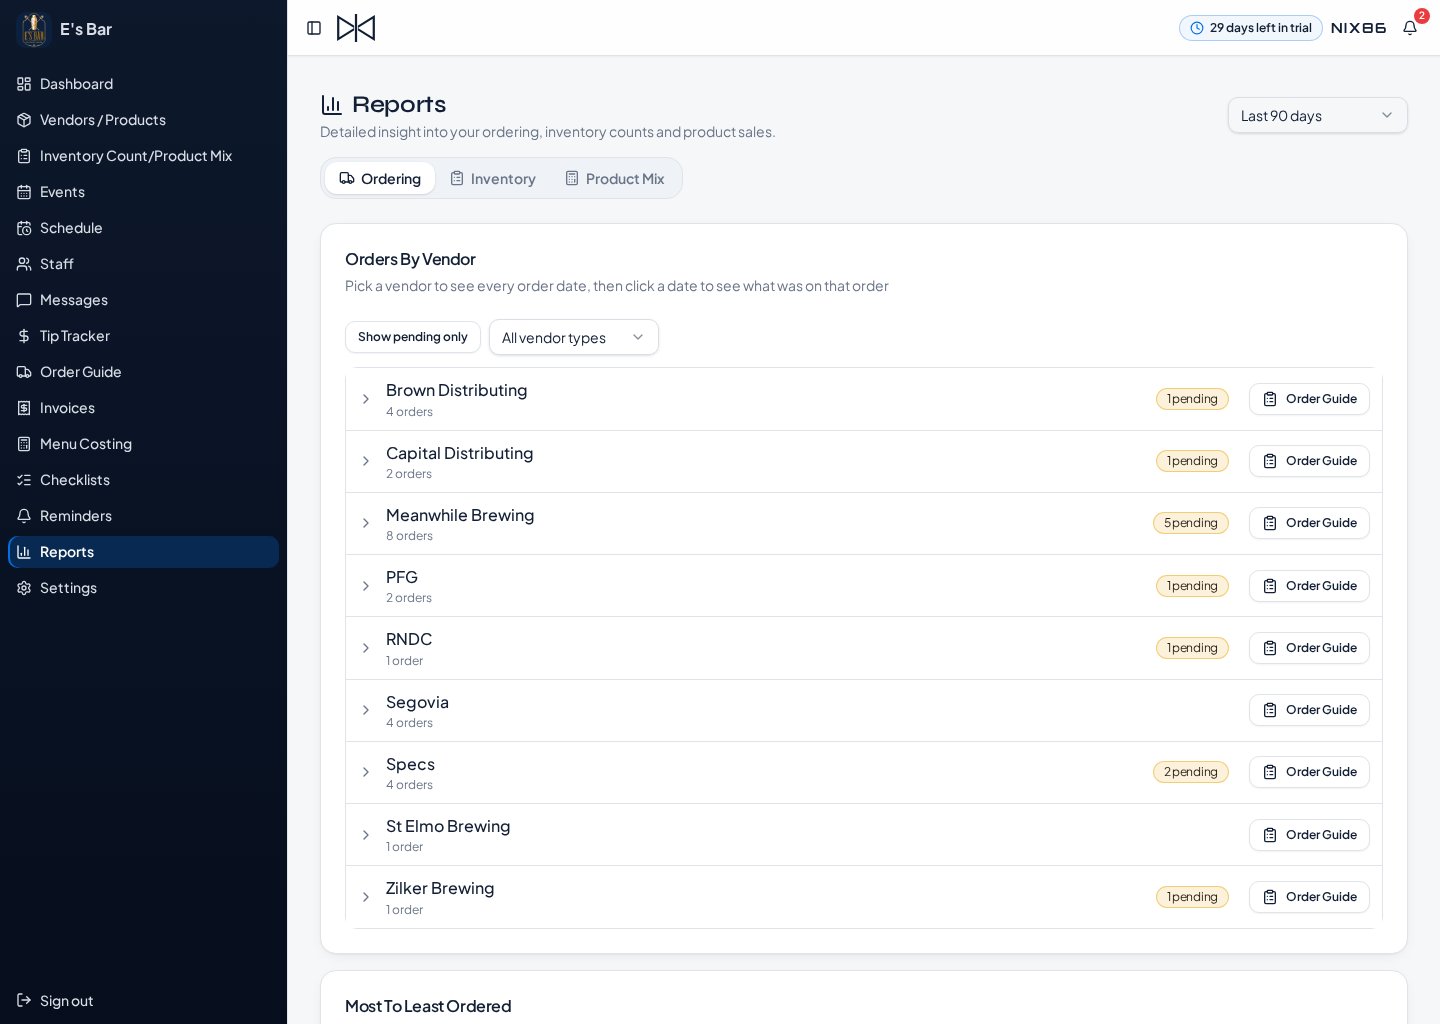Image resolution: width=1440 pixels, height=1024 pixels.
Task: Click the 2 pending badge for Specs
Action: tap(1191, 772)
